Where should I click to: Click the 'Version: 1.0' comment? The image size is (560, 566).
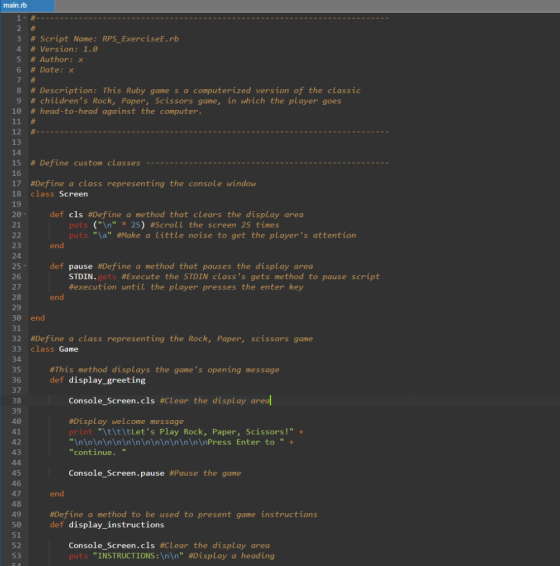coord(69,49)
